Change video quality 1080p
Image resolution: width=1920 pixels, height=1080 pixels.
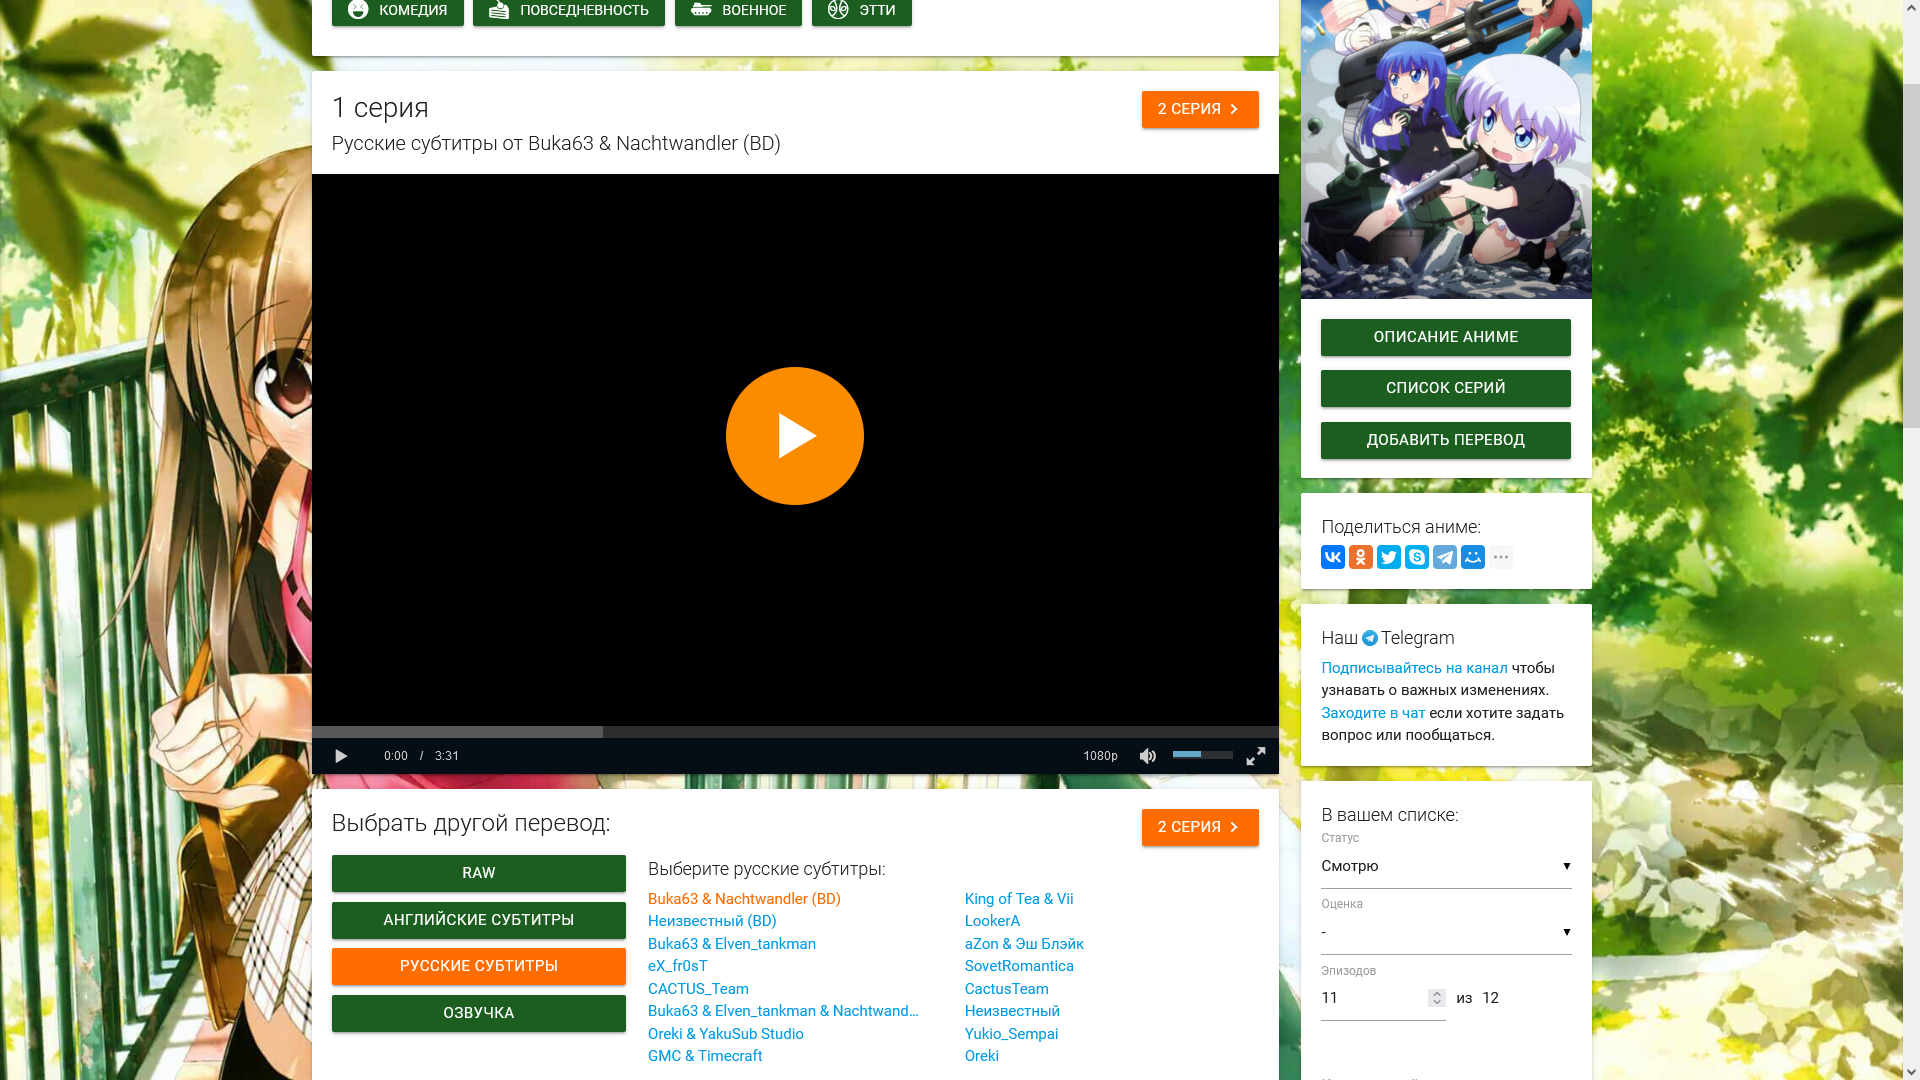coord(1100,756)
